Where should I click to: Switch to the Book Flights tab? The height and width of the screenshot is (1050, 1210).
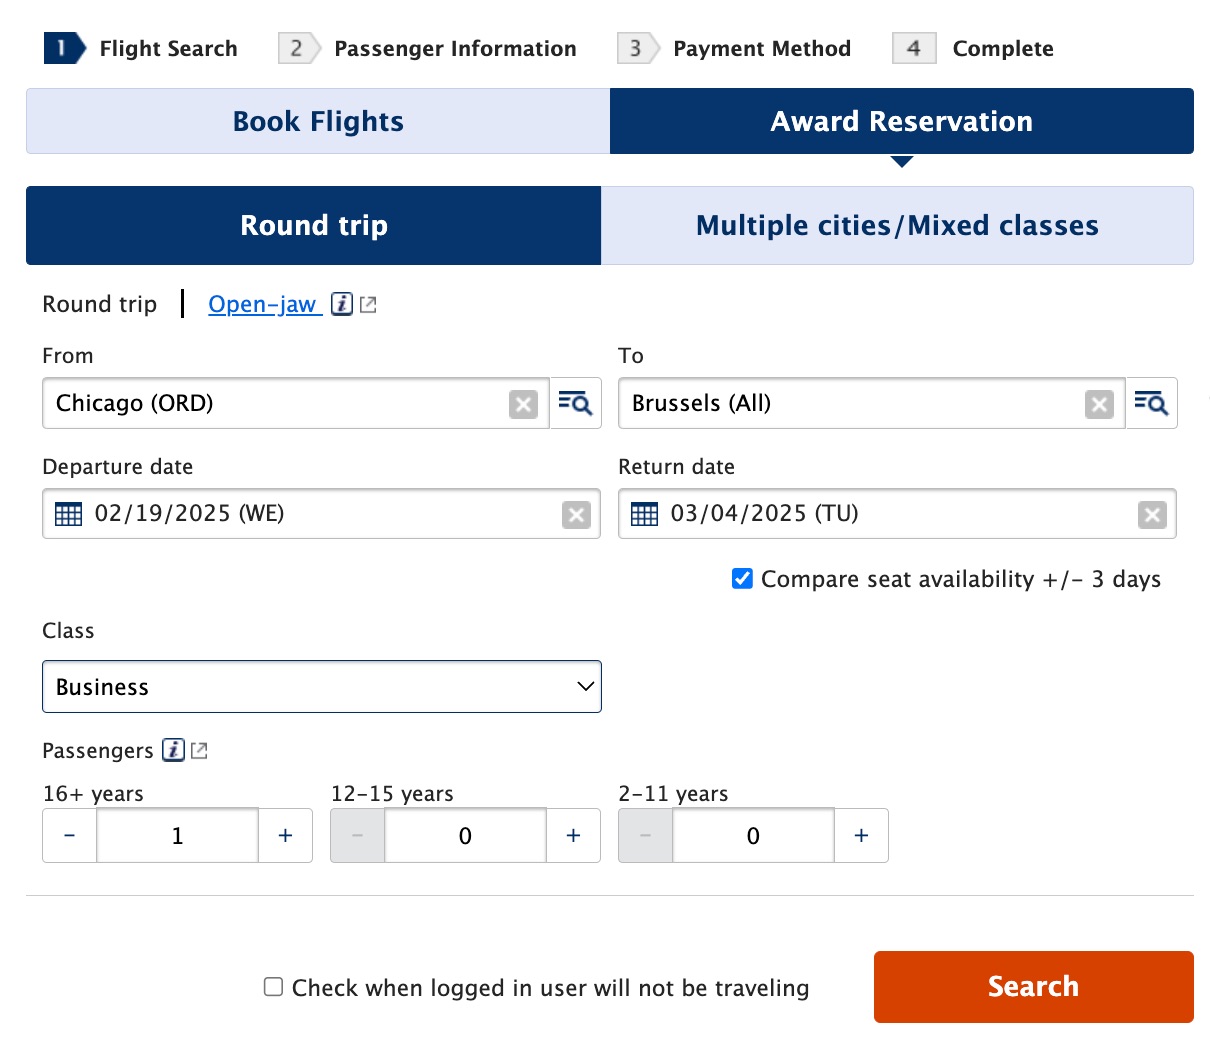[x=318, y=121]
